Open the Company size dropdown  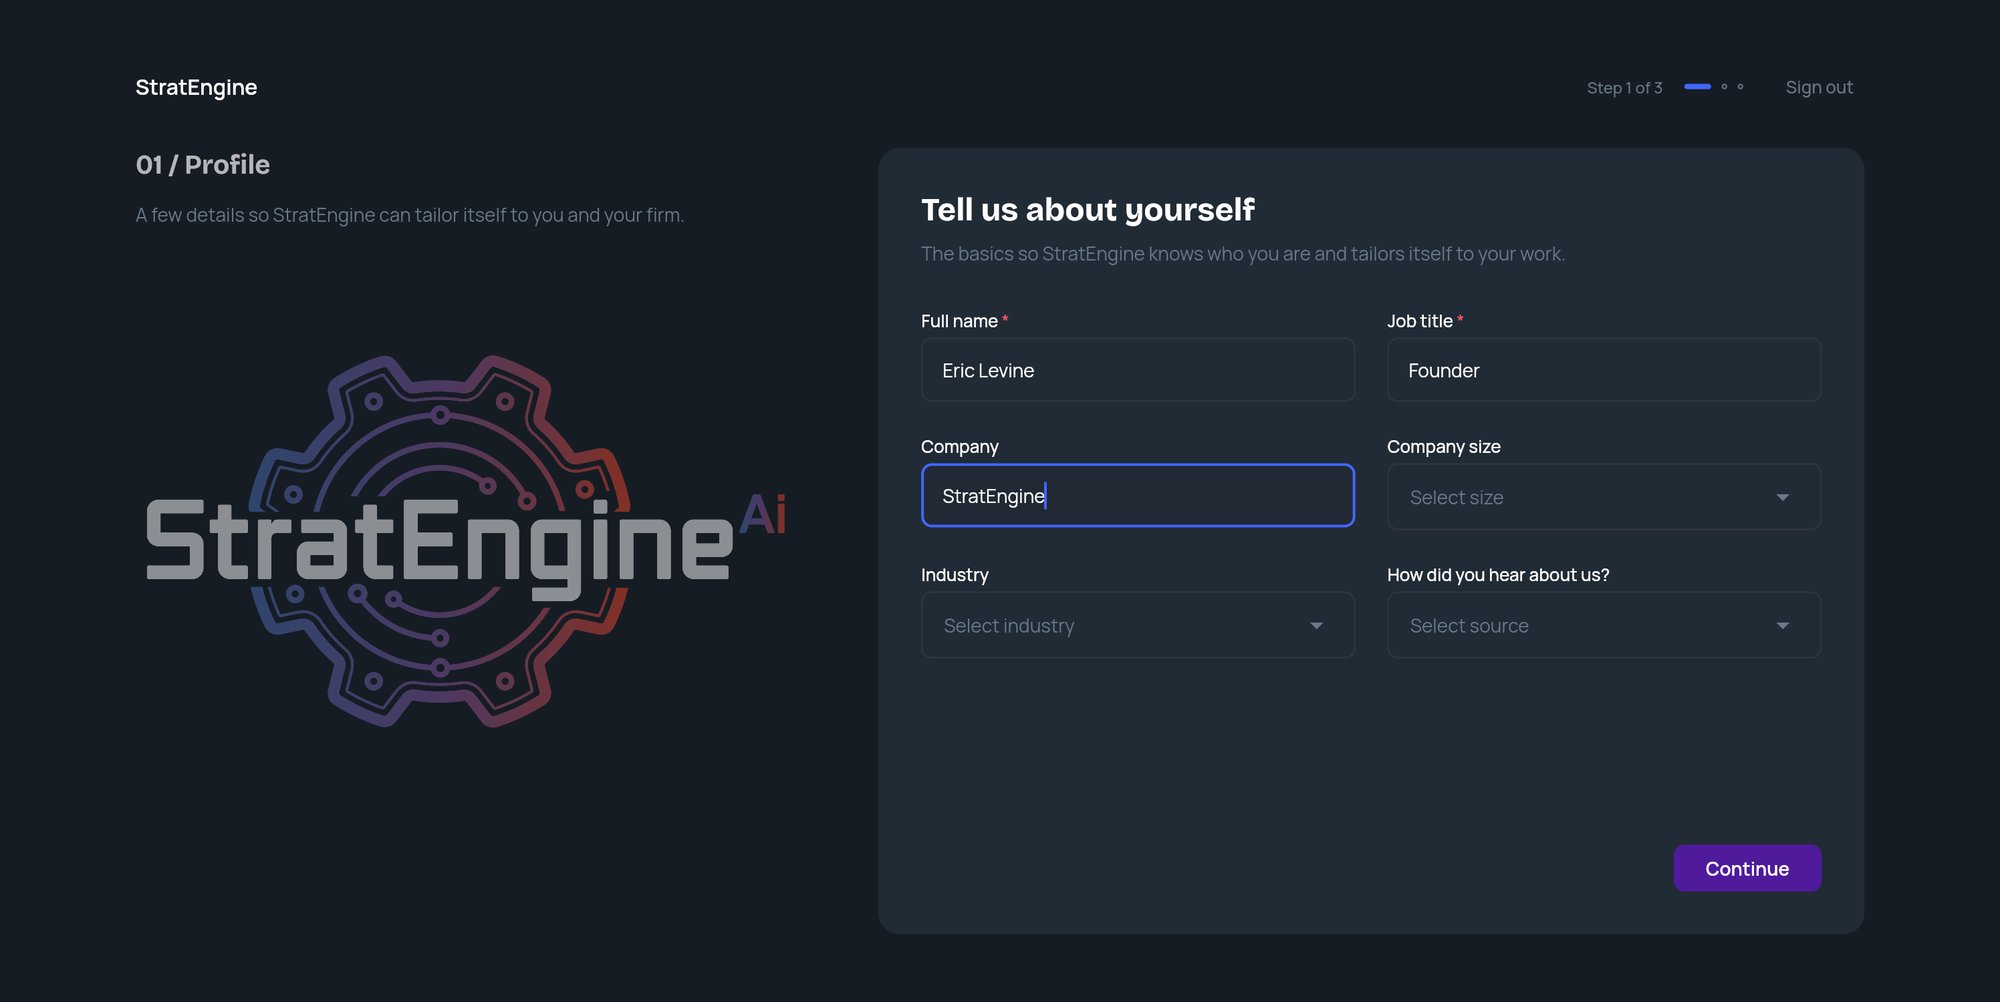click(1604, 497)
